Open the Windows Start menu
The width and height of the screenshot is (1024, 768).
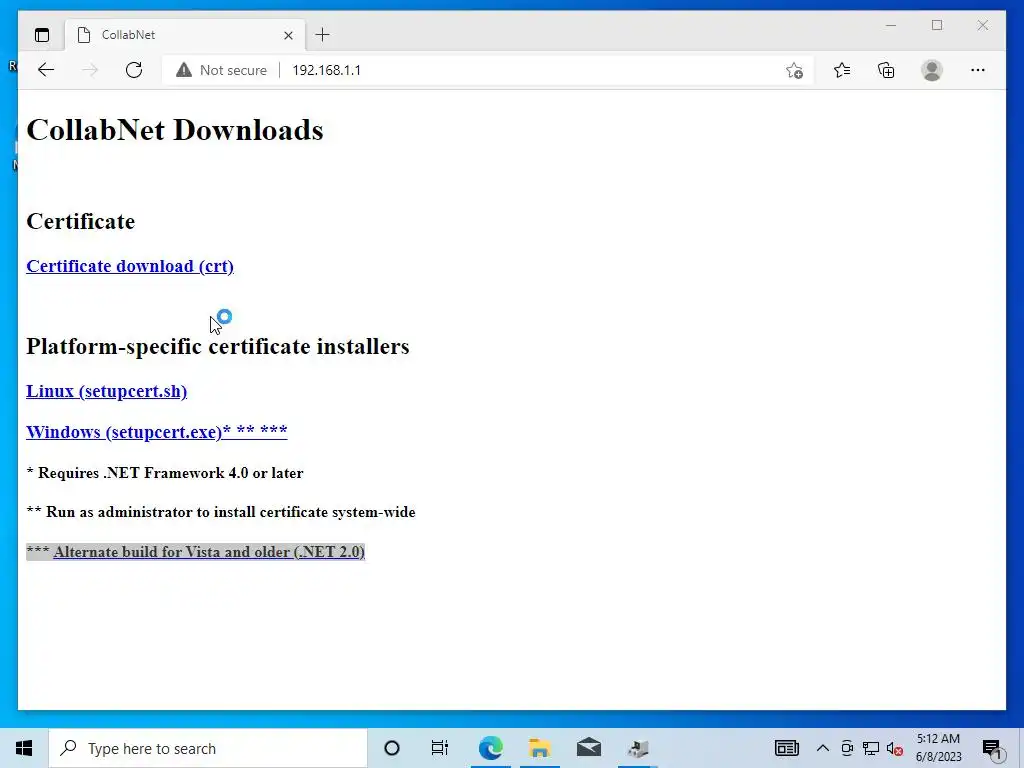pyautogui.click(x=24, y=748)
